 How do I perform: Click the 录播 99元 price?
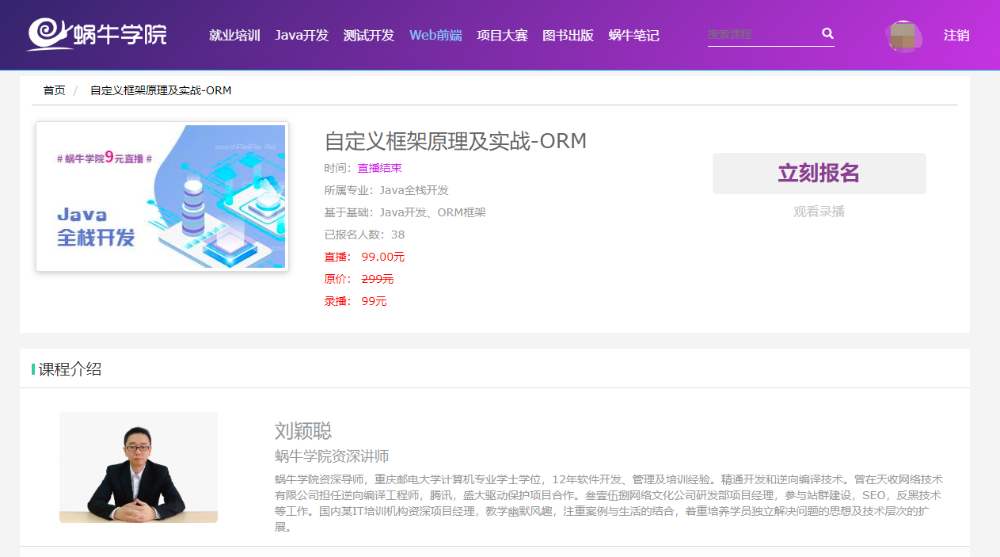pyautogui.click(x=355, y=301)
